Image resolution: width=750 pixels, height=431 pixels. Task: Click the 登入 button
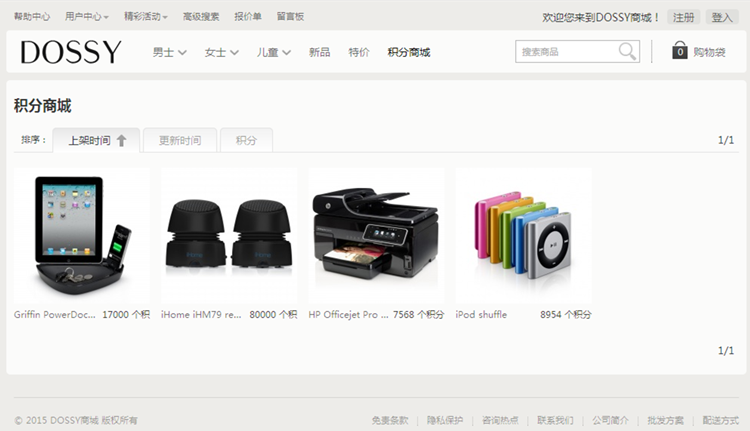[722, 17]
